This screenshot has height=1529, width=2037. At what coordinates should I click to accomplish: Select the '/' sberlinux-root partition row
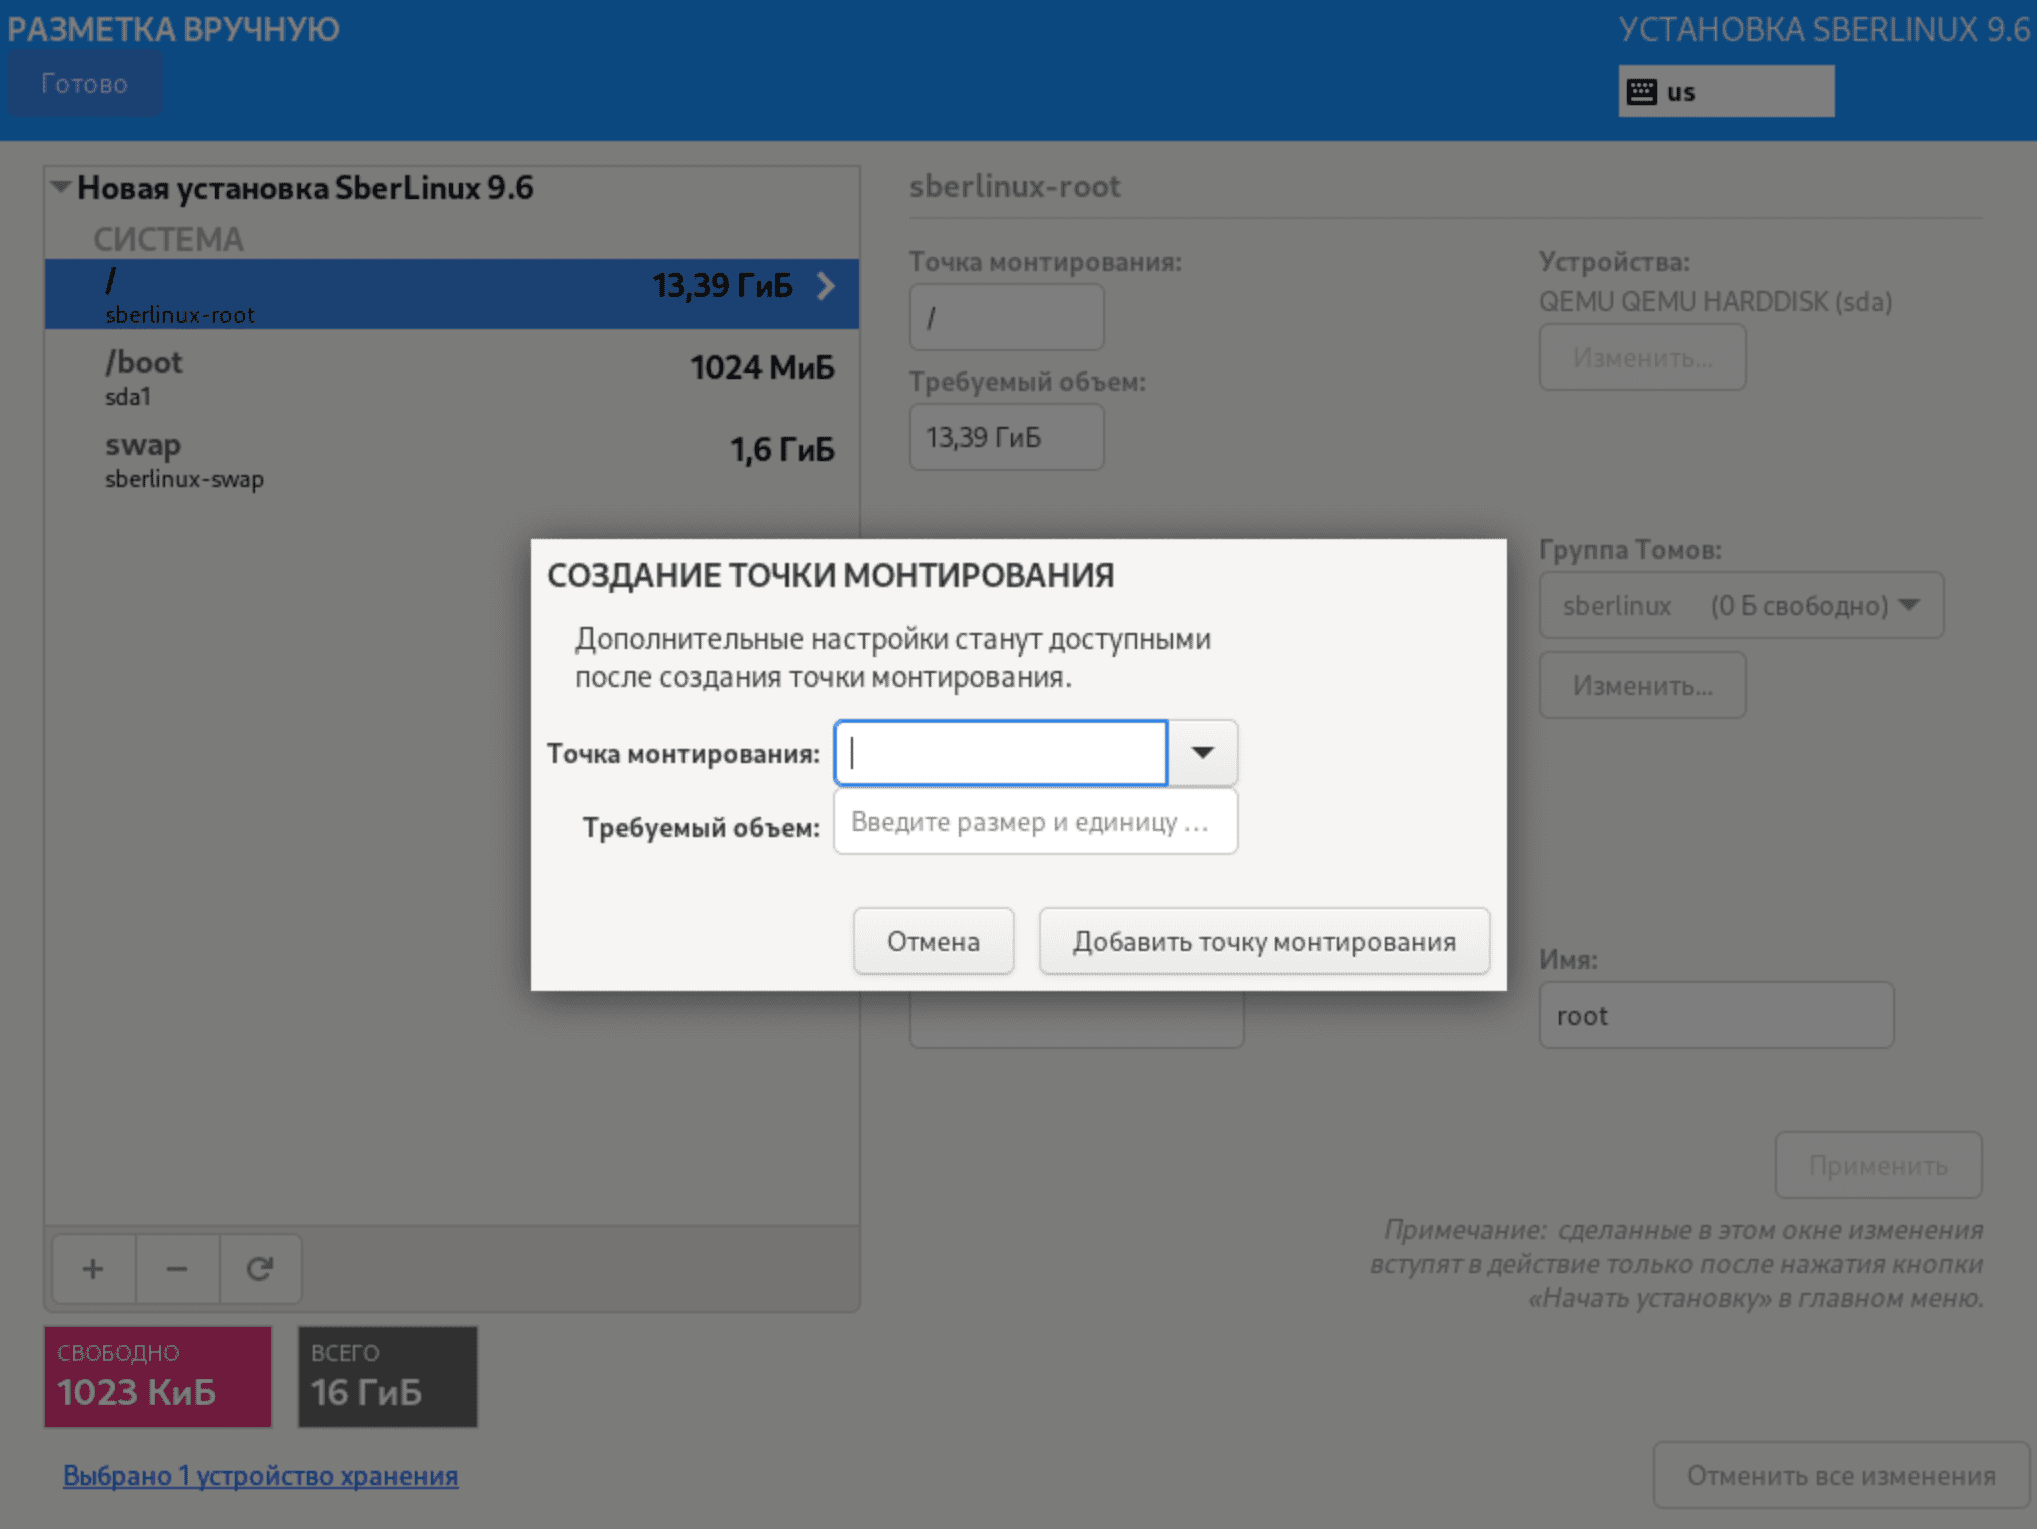(x=451, y=294)
